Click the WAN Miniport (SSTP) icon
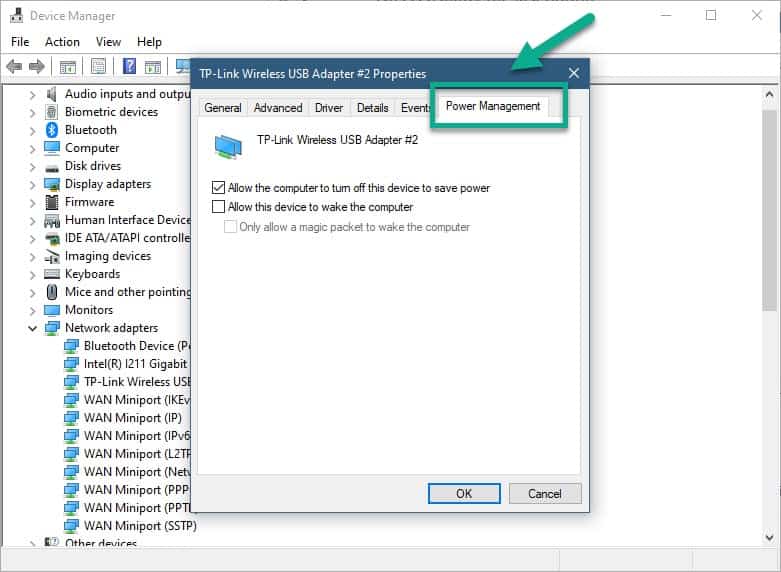The height and width of the screenshot is (572, 781). click(71, 525)
